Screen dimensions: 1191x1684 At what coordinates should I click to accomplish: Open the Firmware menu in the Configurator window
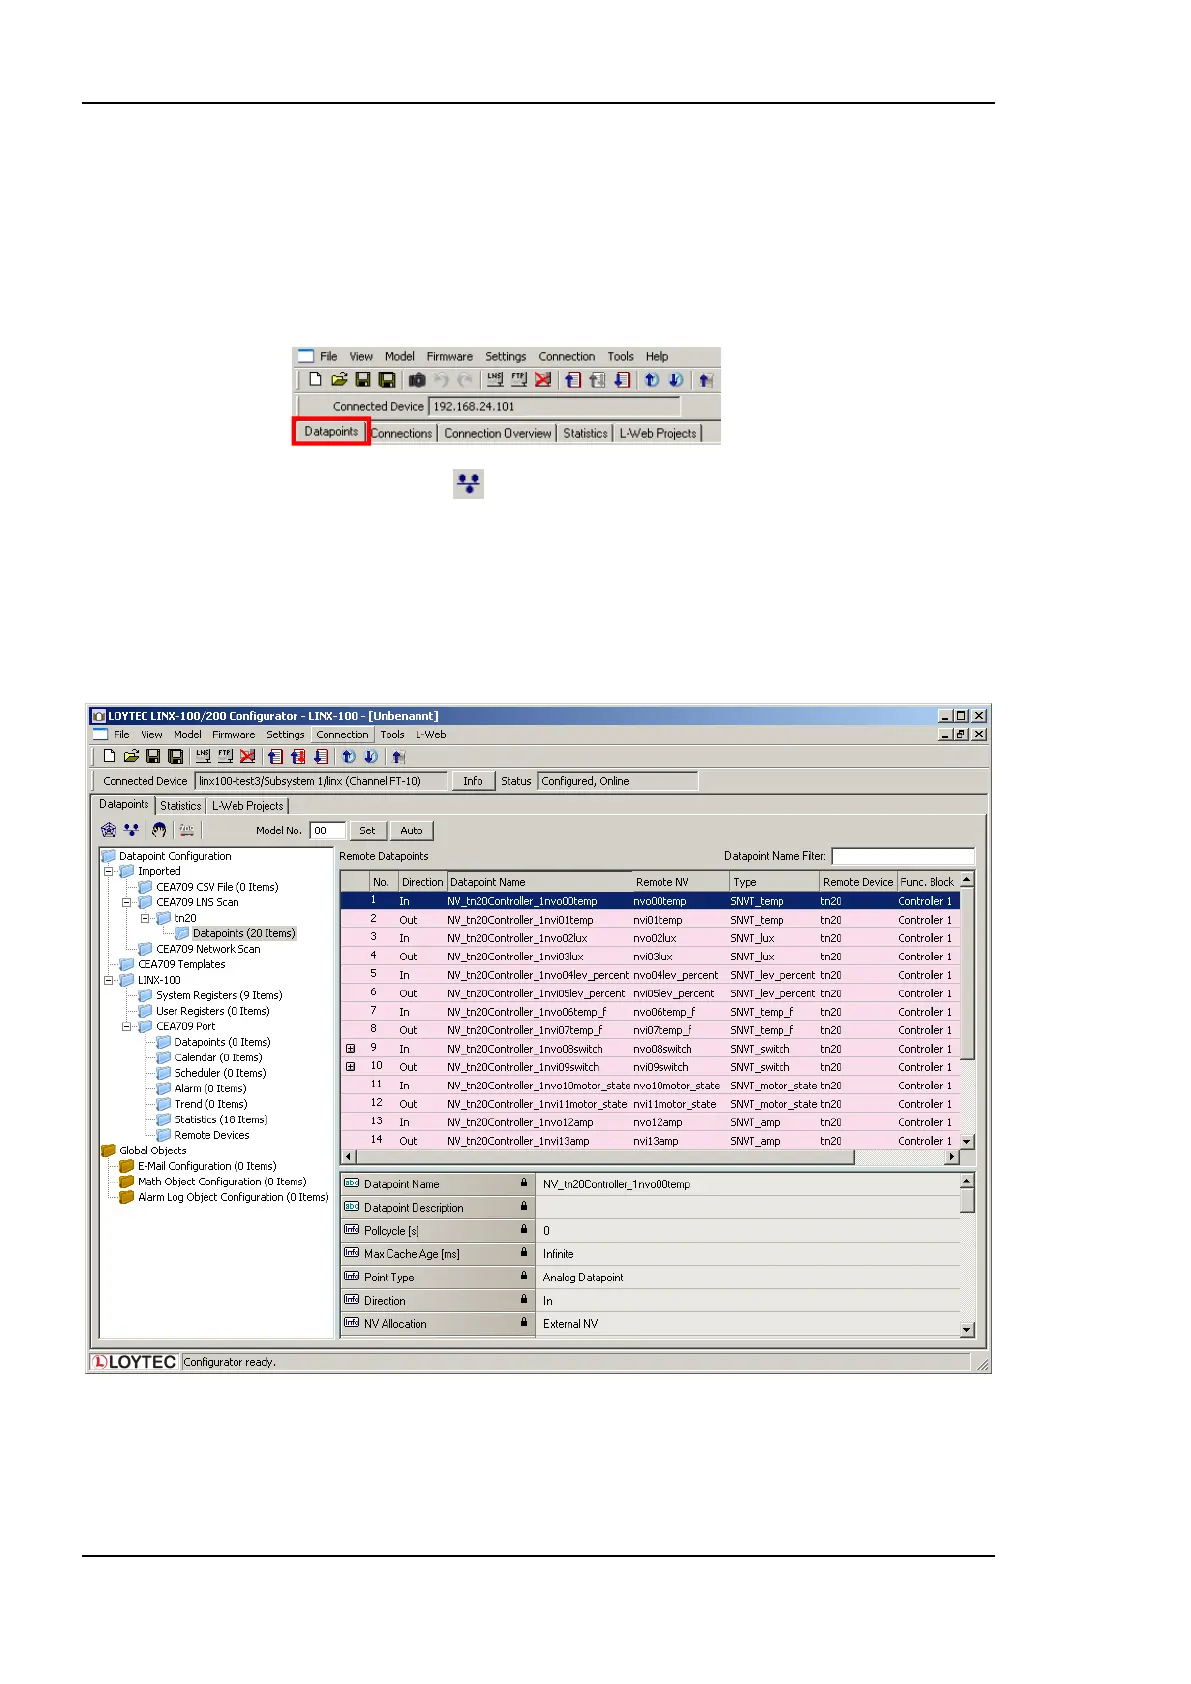point(233,734)
